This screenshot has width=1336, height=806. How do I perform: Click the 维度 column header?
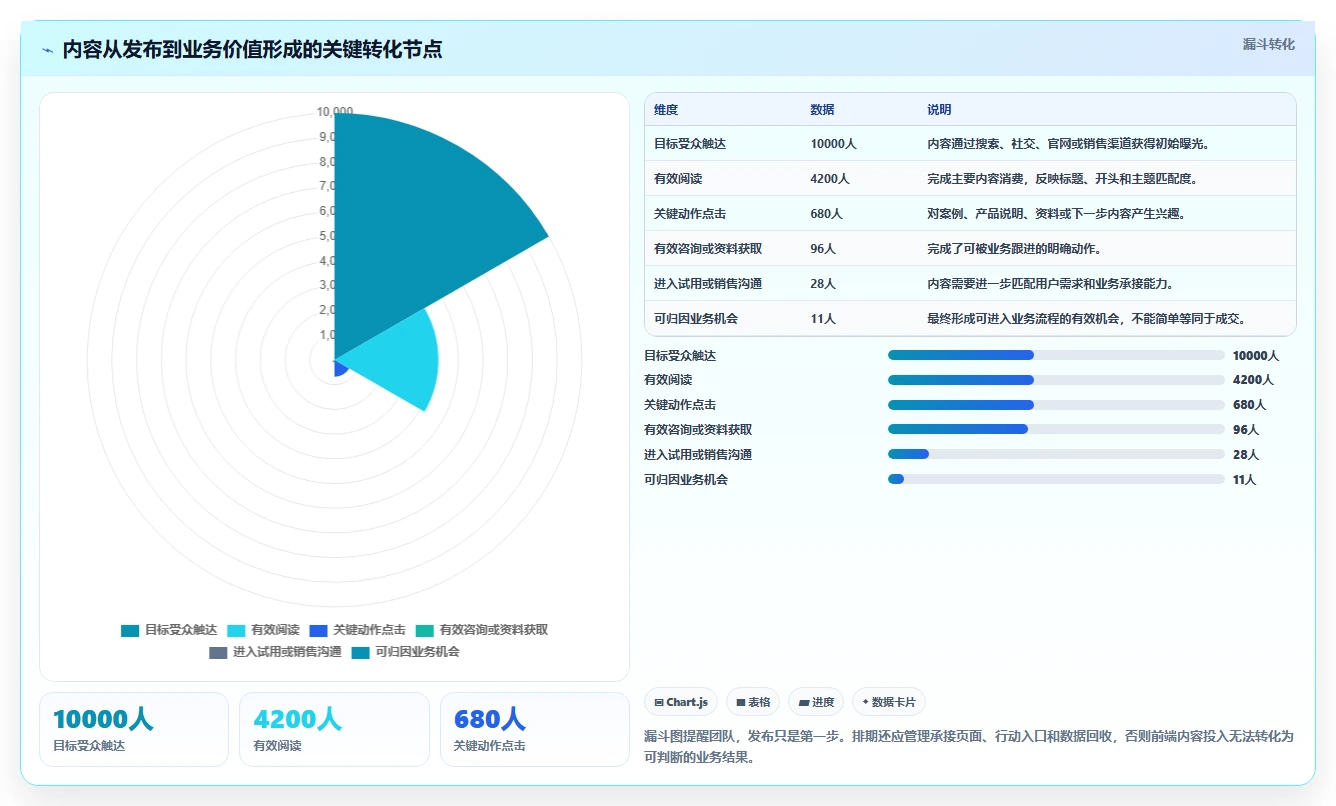coord(666,110)
